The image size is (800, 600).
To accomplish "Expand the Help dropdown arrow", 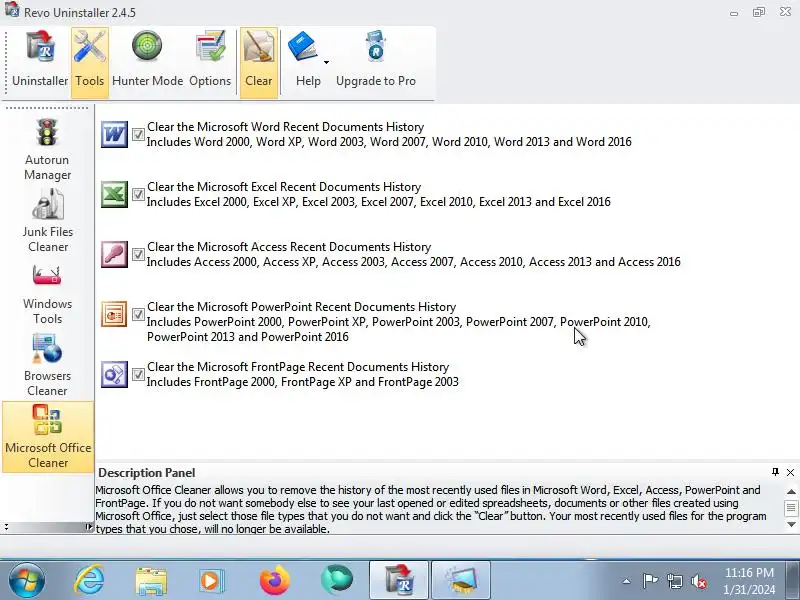I will click(x=326, y=62).
